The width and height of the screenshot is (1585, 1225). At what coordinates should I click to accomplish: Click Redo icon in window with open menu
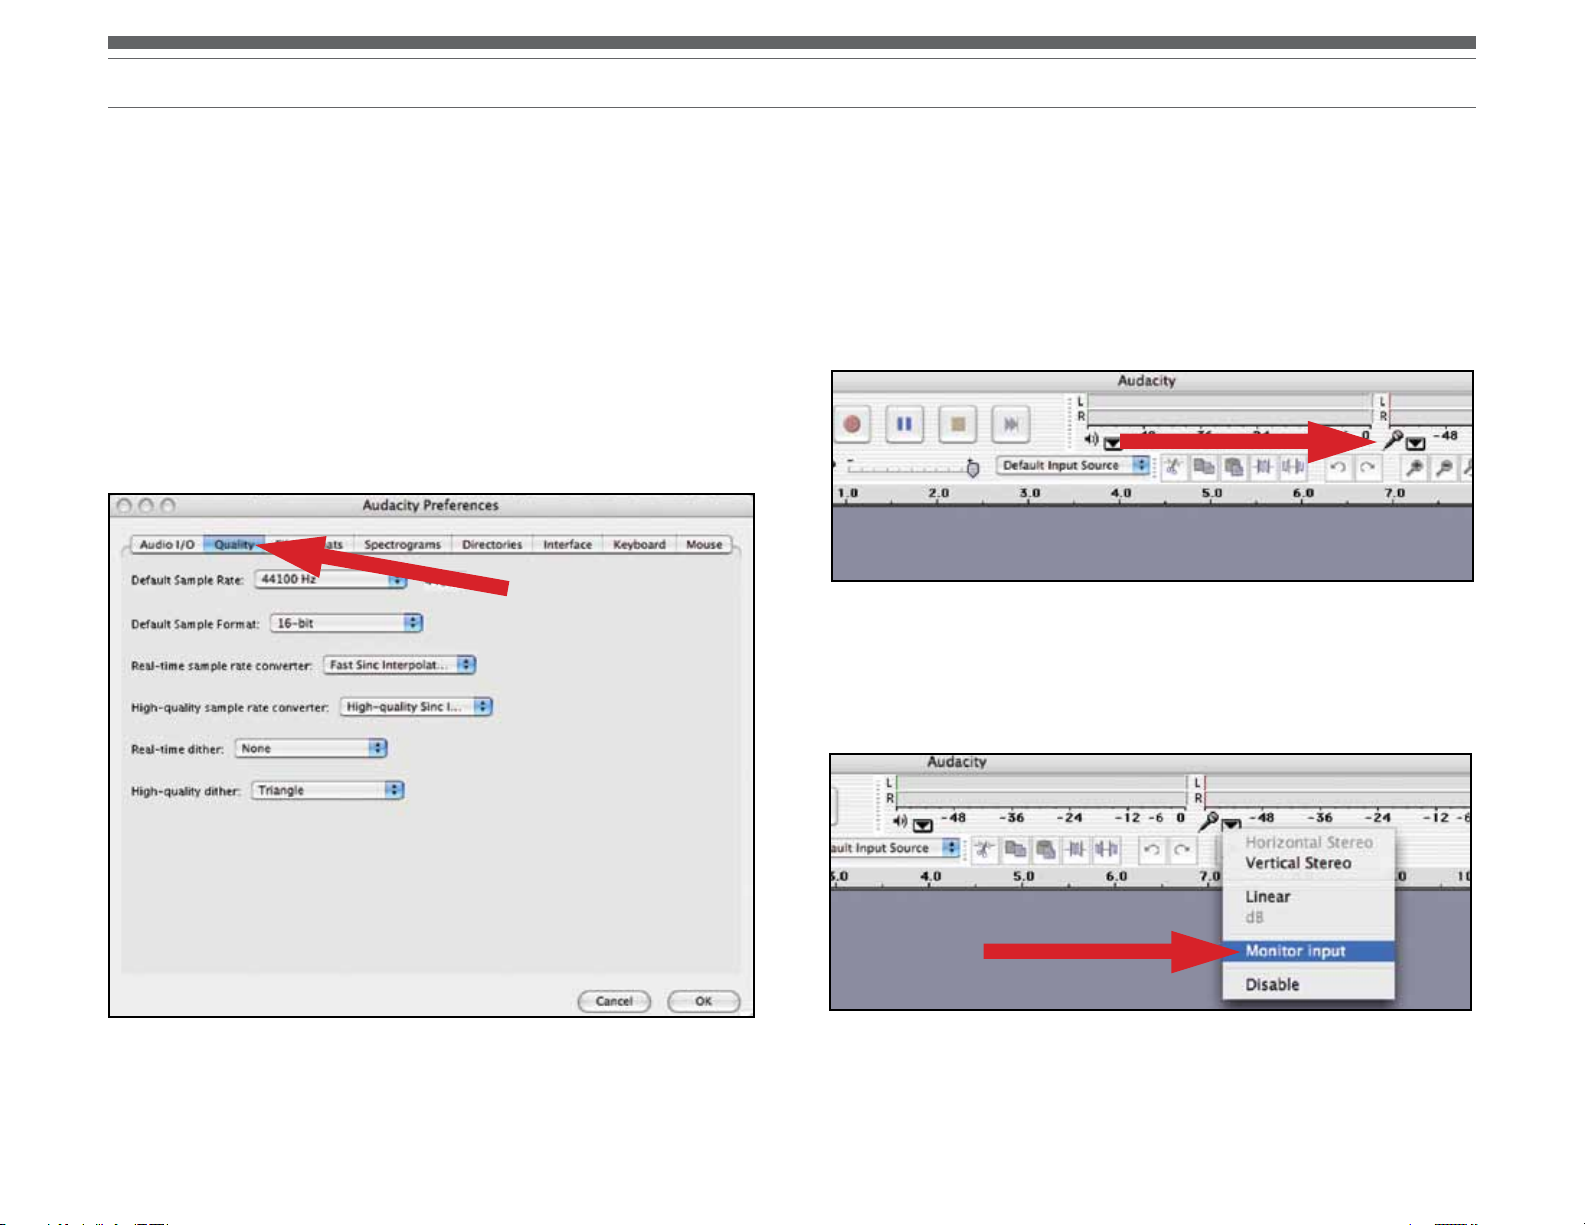pyautogui.click(x=1181, y=849)
